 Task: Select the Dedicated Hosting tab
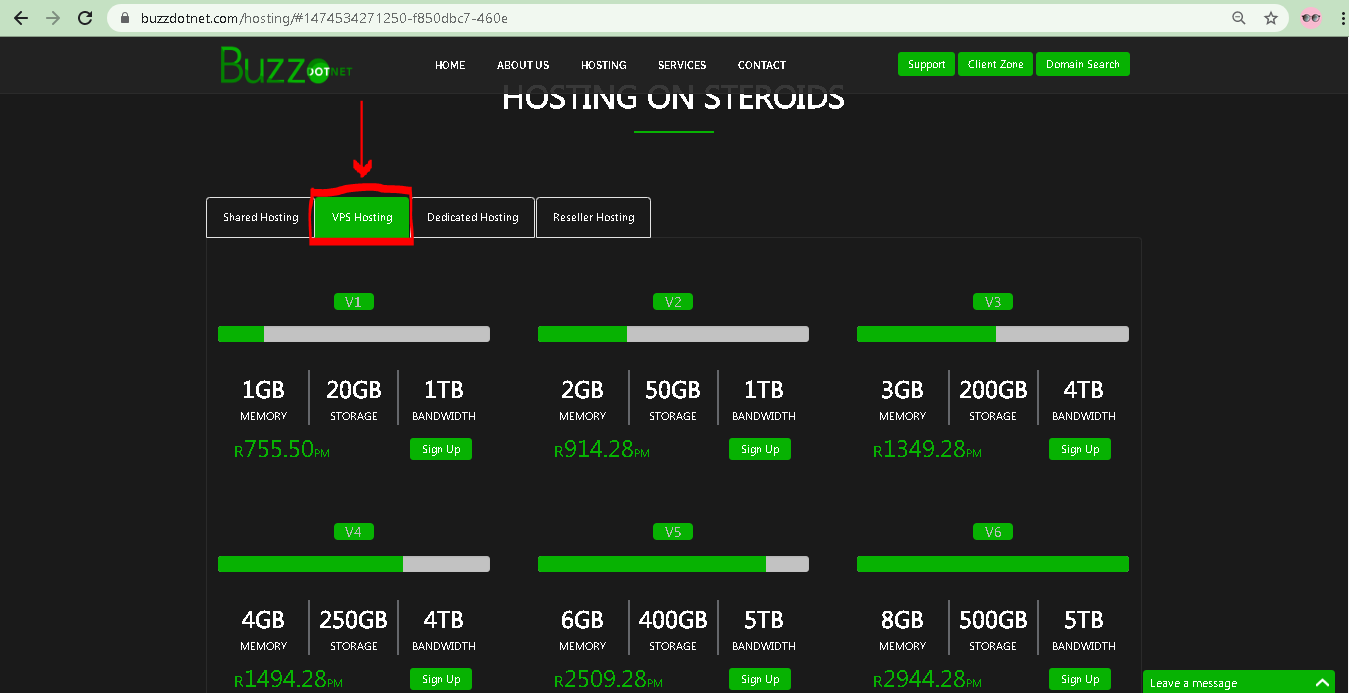tap(472, 217)
